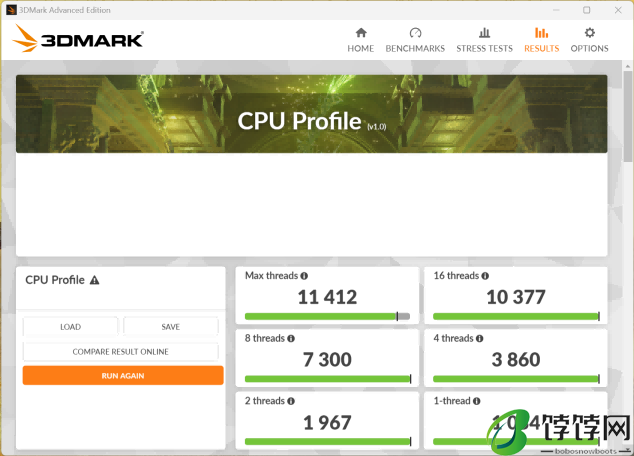634x456 pixels.
Task: Click the CPU Profile banner image
Action: (311, 114)
